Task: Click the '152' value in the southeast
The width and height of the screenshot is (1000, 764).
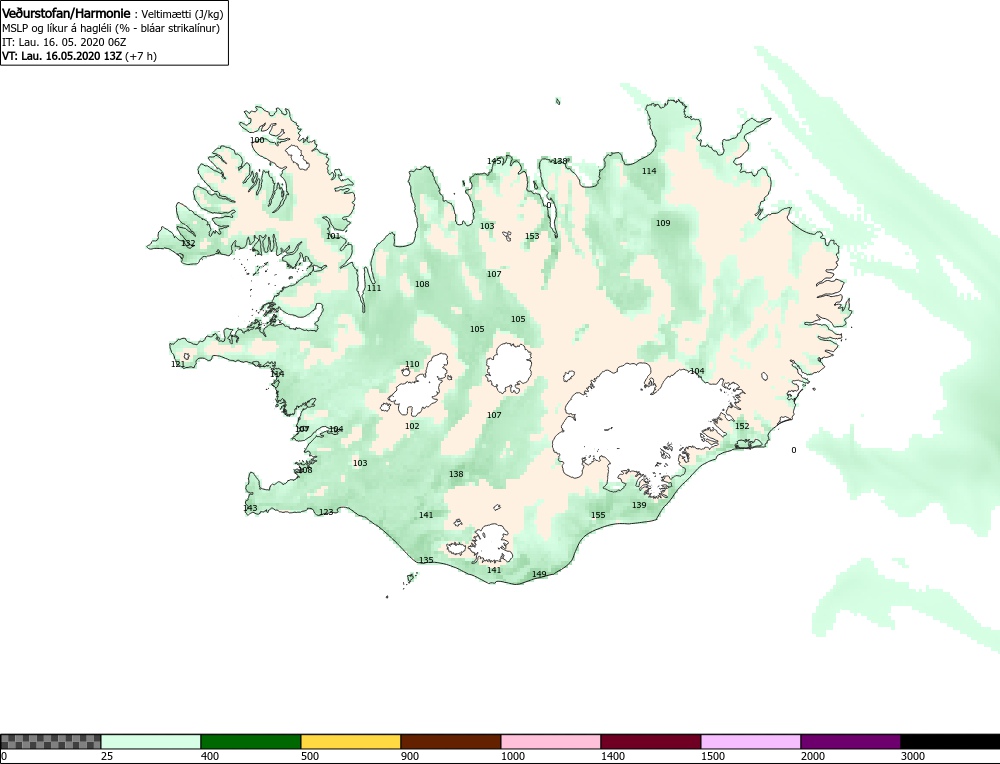Action: (x=742, y=426)
